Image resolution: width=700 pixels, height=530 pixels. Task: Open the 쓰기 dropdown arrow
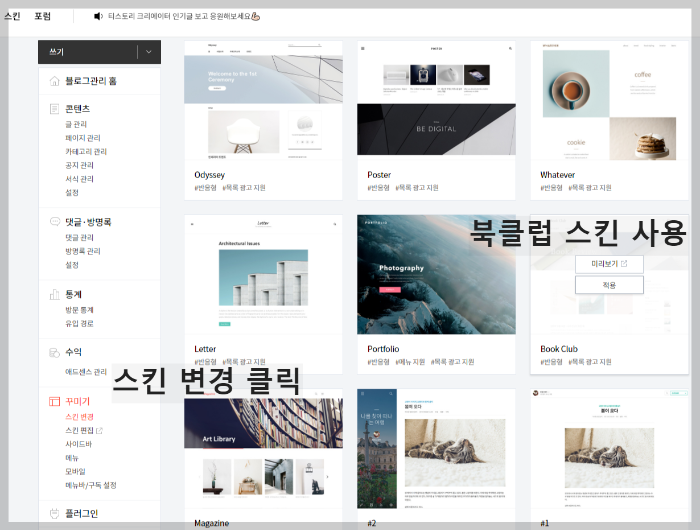pyautogui.click(x=149, y=52)
